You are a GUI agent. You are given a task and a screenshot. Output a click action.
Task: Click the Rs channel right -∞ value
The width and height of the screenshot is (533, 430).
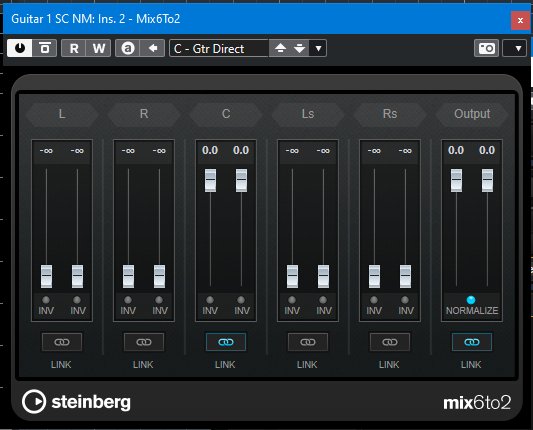point(405,151)
